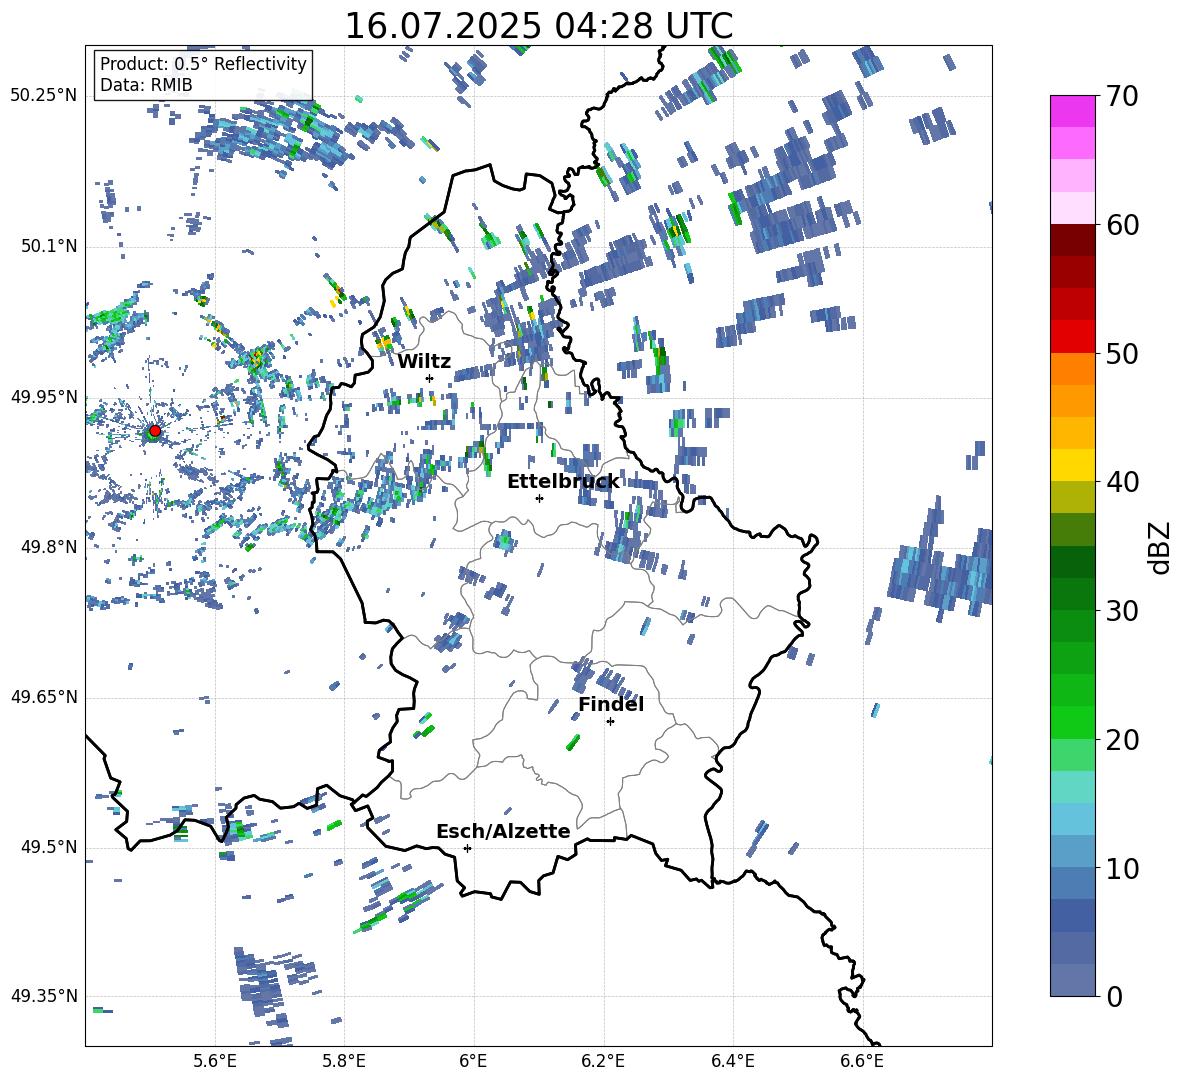The height and width of the screenshot is (1081, 1184).
Task: Click the 'Product: 0.5° Reflectivity' text
Action: point(203,63)
